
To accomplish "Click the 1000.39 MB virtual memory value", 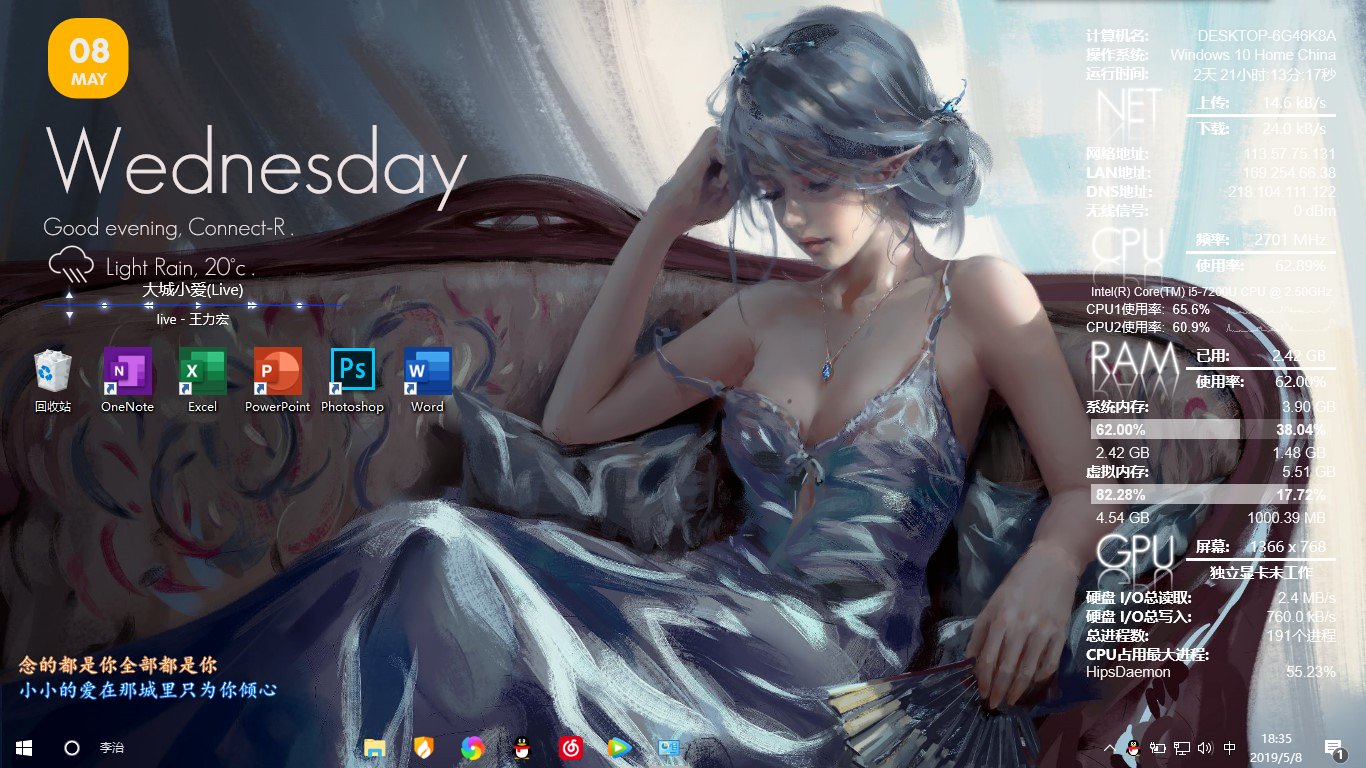I will tap(1286, 518).
